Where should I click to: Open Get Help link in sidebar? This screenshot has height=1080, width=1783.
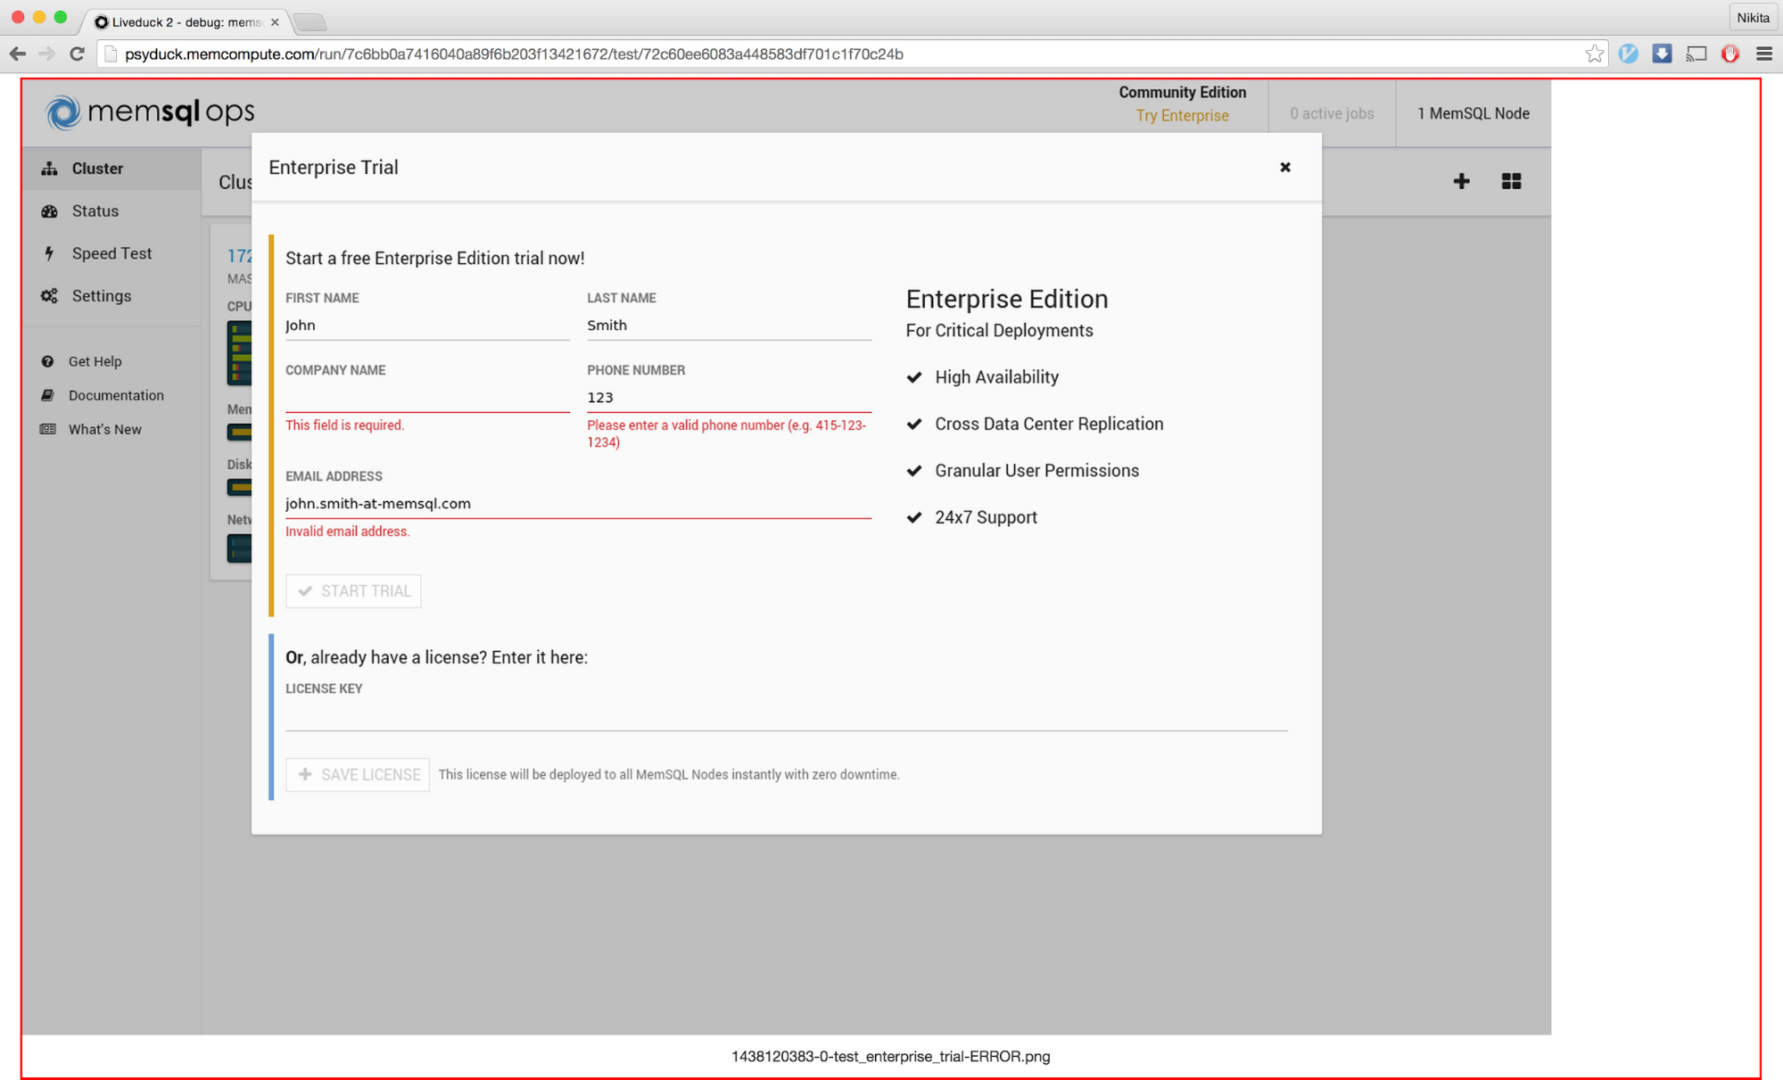[94, 361]
